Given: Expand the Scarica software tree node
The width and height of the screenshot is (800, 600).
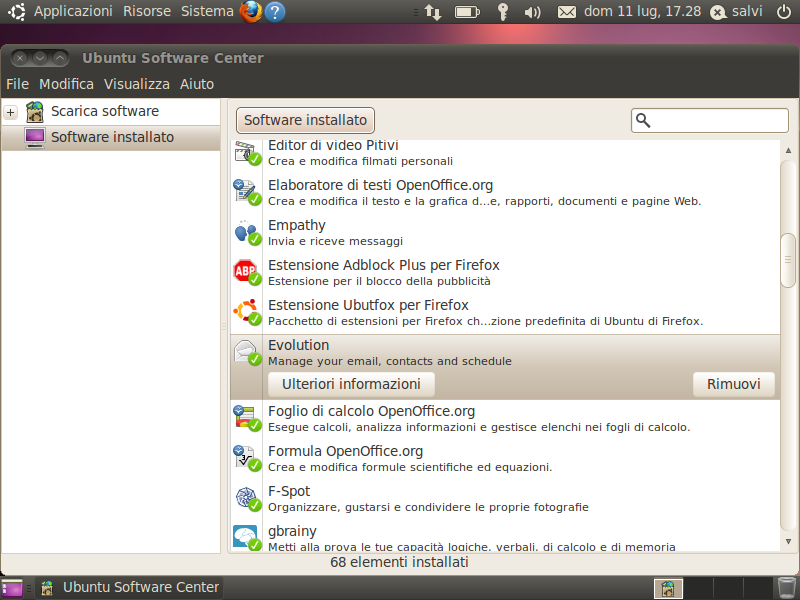Looking at the screenshot, I should click(11, 112).
